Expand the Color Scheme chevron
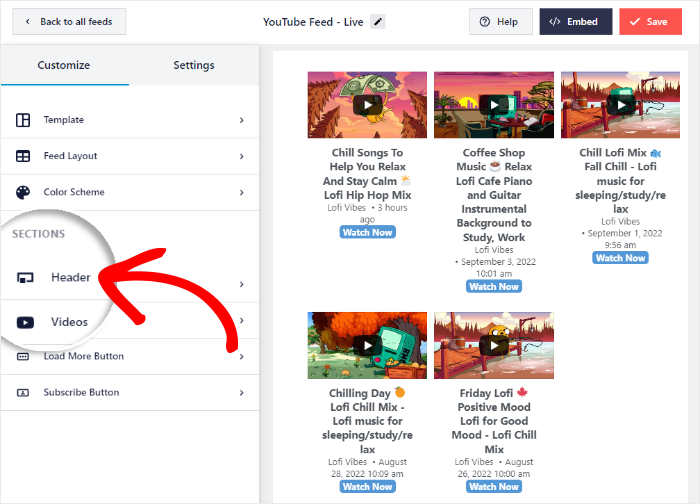 tap(242, 192)
